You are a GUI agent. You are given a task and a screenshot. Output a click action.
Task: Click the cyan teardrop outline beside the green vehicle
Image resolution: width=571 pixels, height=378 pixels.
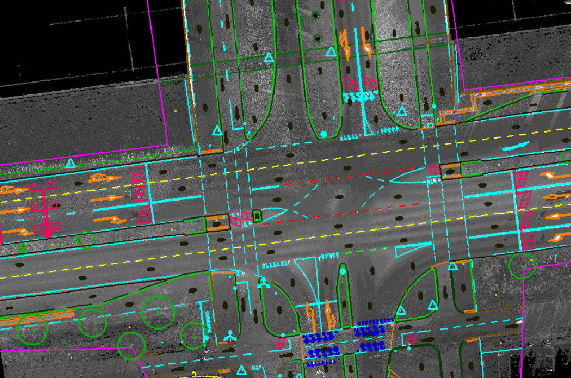click(275, 214)
